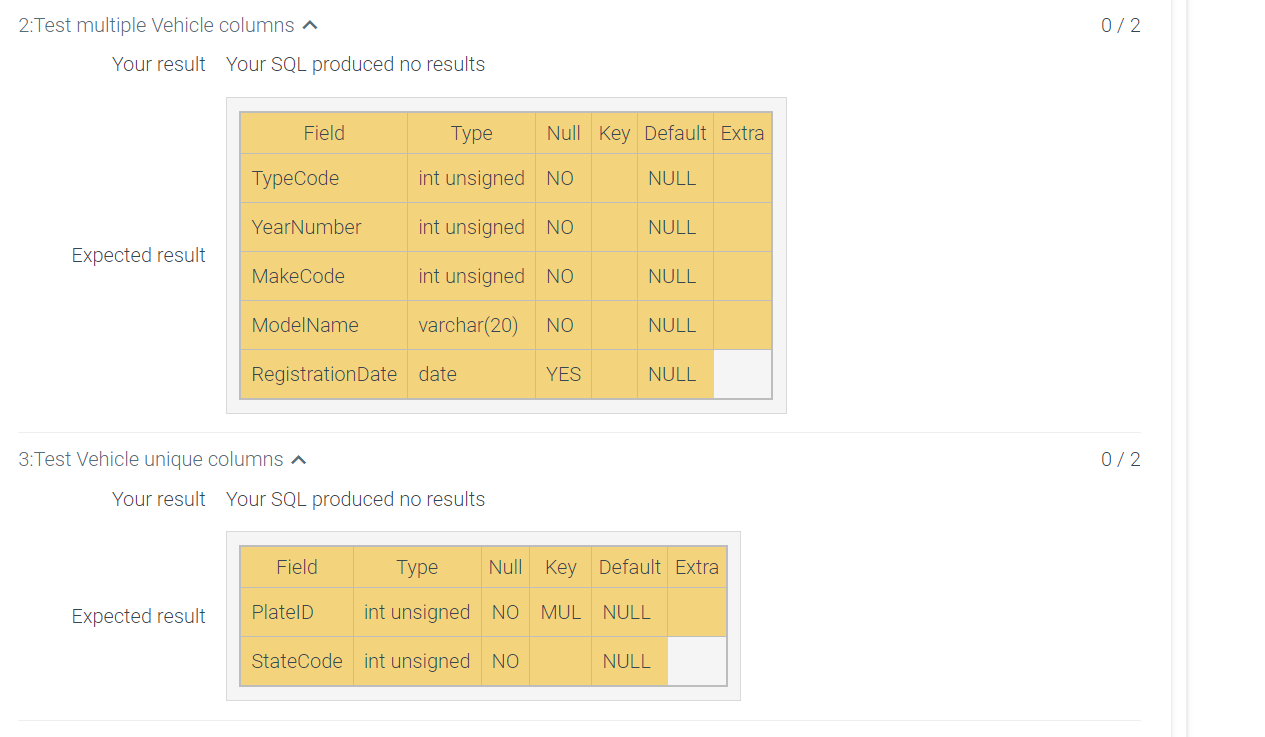The height and width of the screenshot is (737, 1265).
Task: Click the 'Field' column header in test 2 table
Action: click(324, 132)
